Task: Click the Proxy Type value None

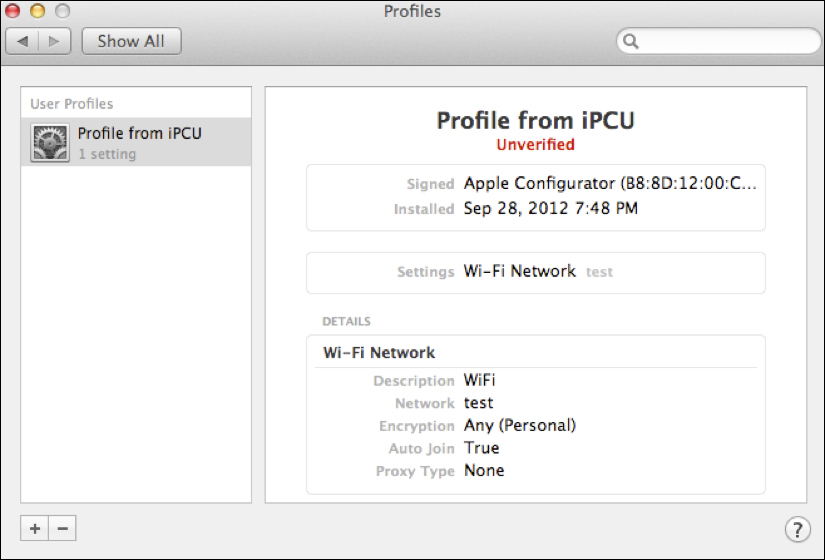Action: [484, 471]
